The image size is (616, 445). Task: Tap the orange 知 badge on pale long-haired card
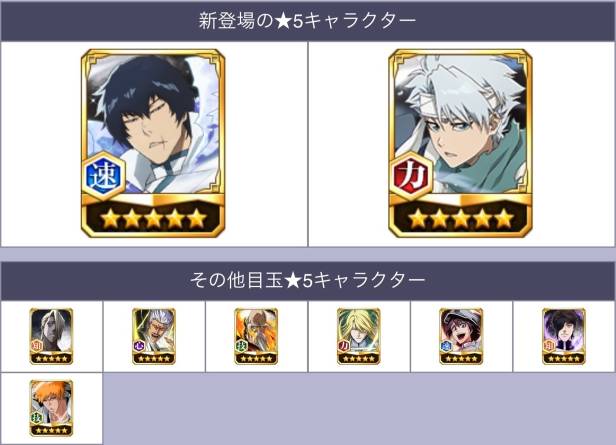click(37, 346)
